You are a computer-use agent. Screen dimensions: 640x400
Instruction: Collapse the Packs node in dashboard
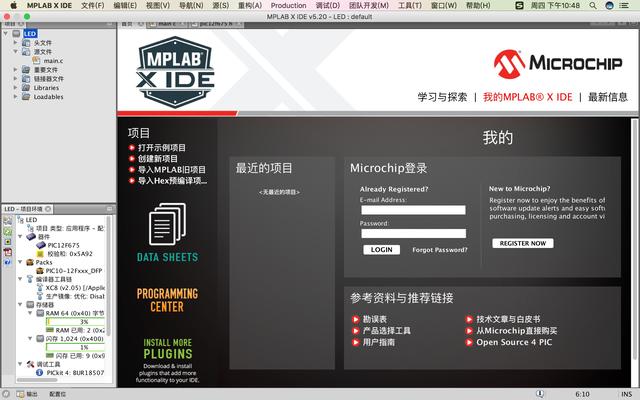point(20,262)
